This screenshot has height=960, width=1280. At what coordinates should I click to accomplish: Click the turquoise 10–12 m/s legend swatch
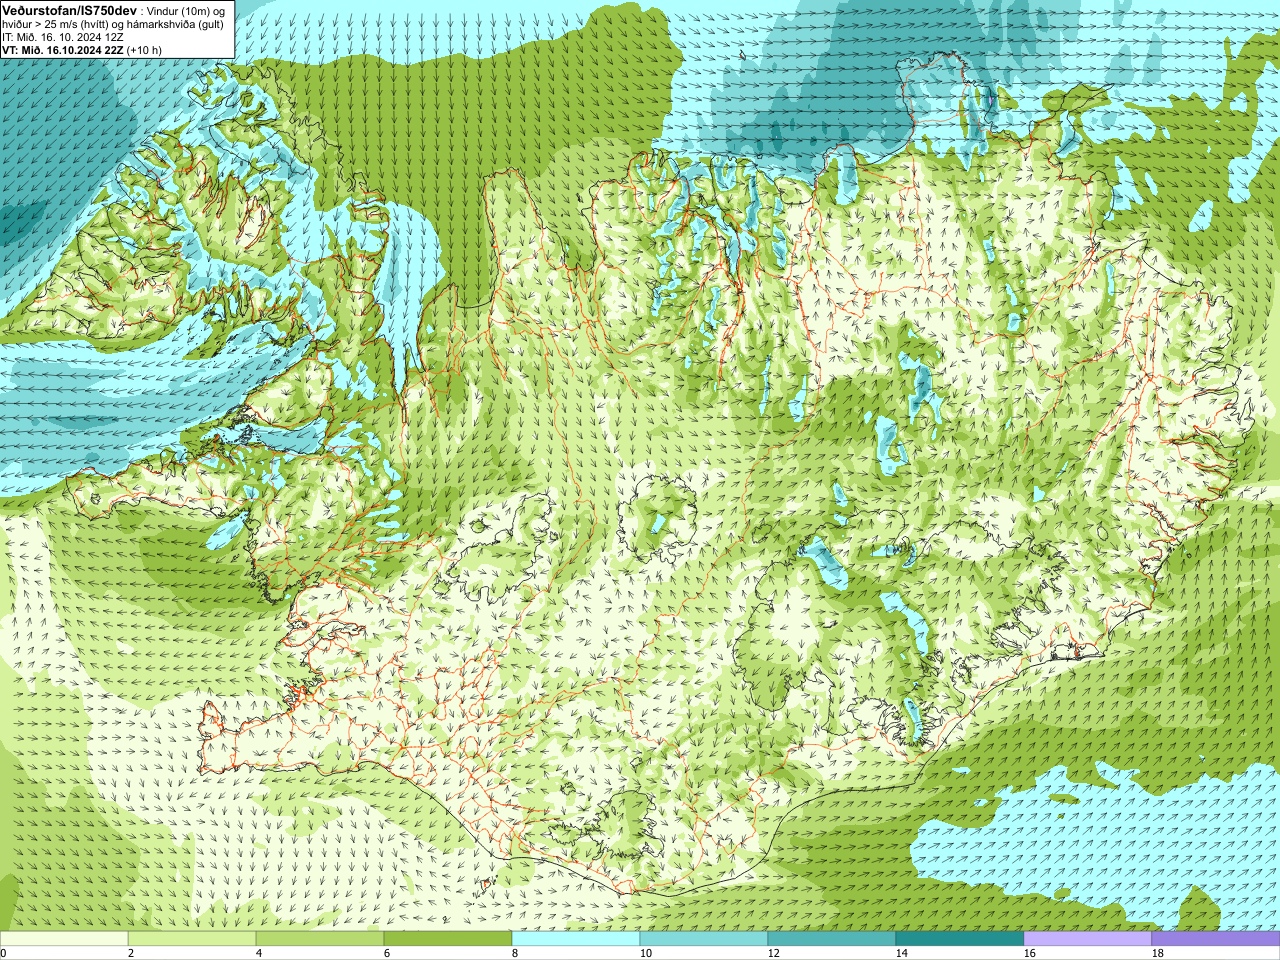[x=704, y=939]
